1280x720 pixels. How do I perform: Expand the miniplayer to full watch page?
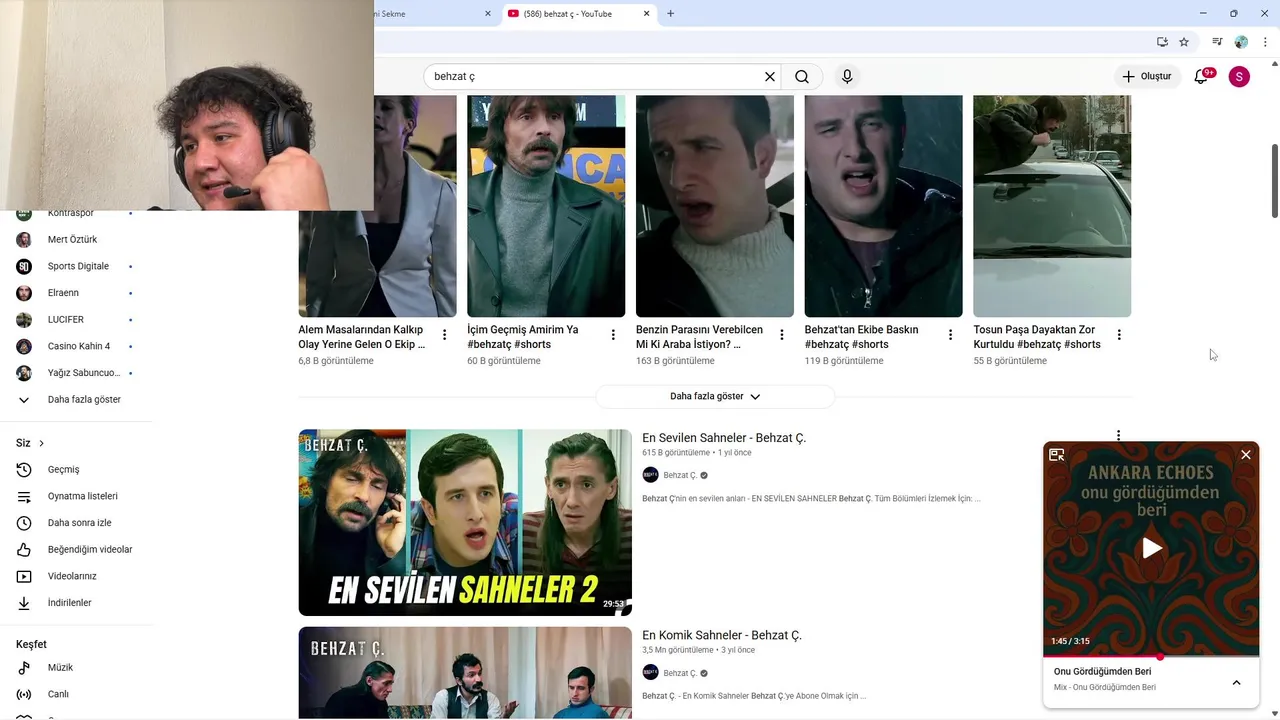pos(1057,455)
